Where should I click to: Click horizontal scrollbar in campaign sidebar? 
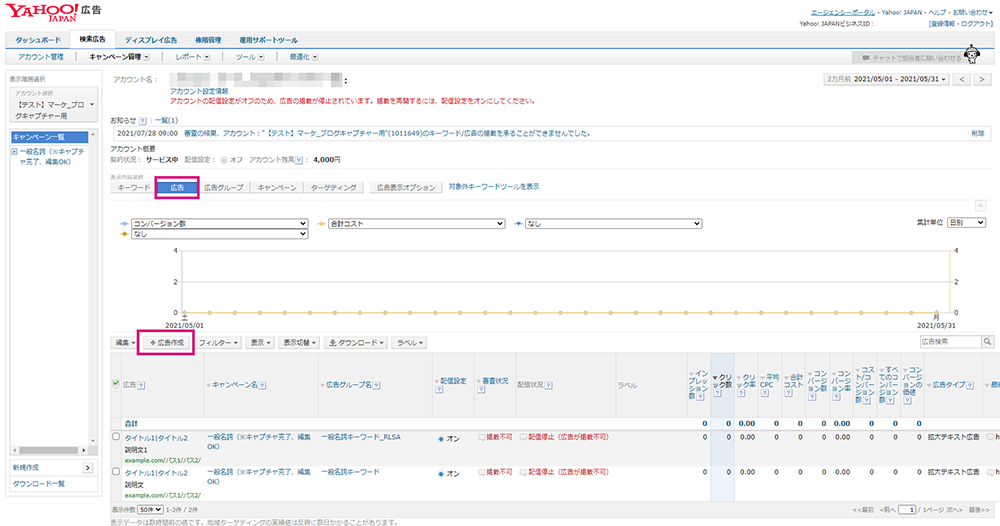click(x=48, y=450)
